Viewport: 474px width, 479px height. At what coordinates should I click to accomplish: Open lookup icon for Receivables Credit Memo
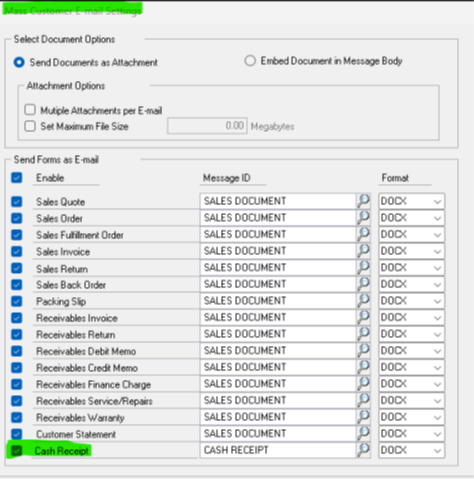[363, 367]
